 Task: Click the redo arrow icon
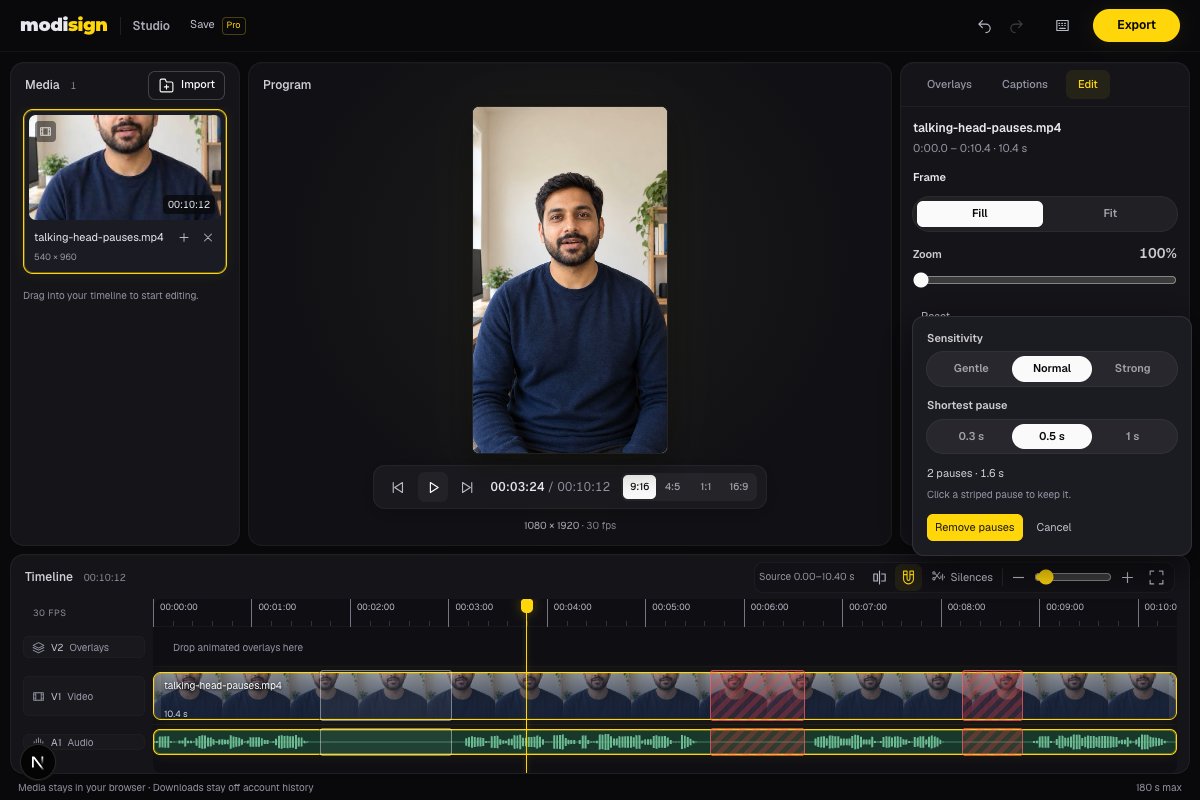point(1016,26)
